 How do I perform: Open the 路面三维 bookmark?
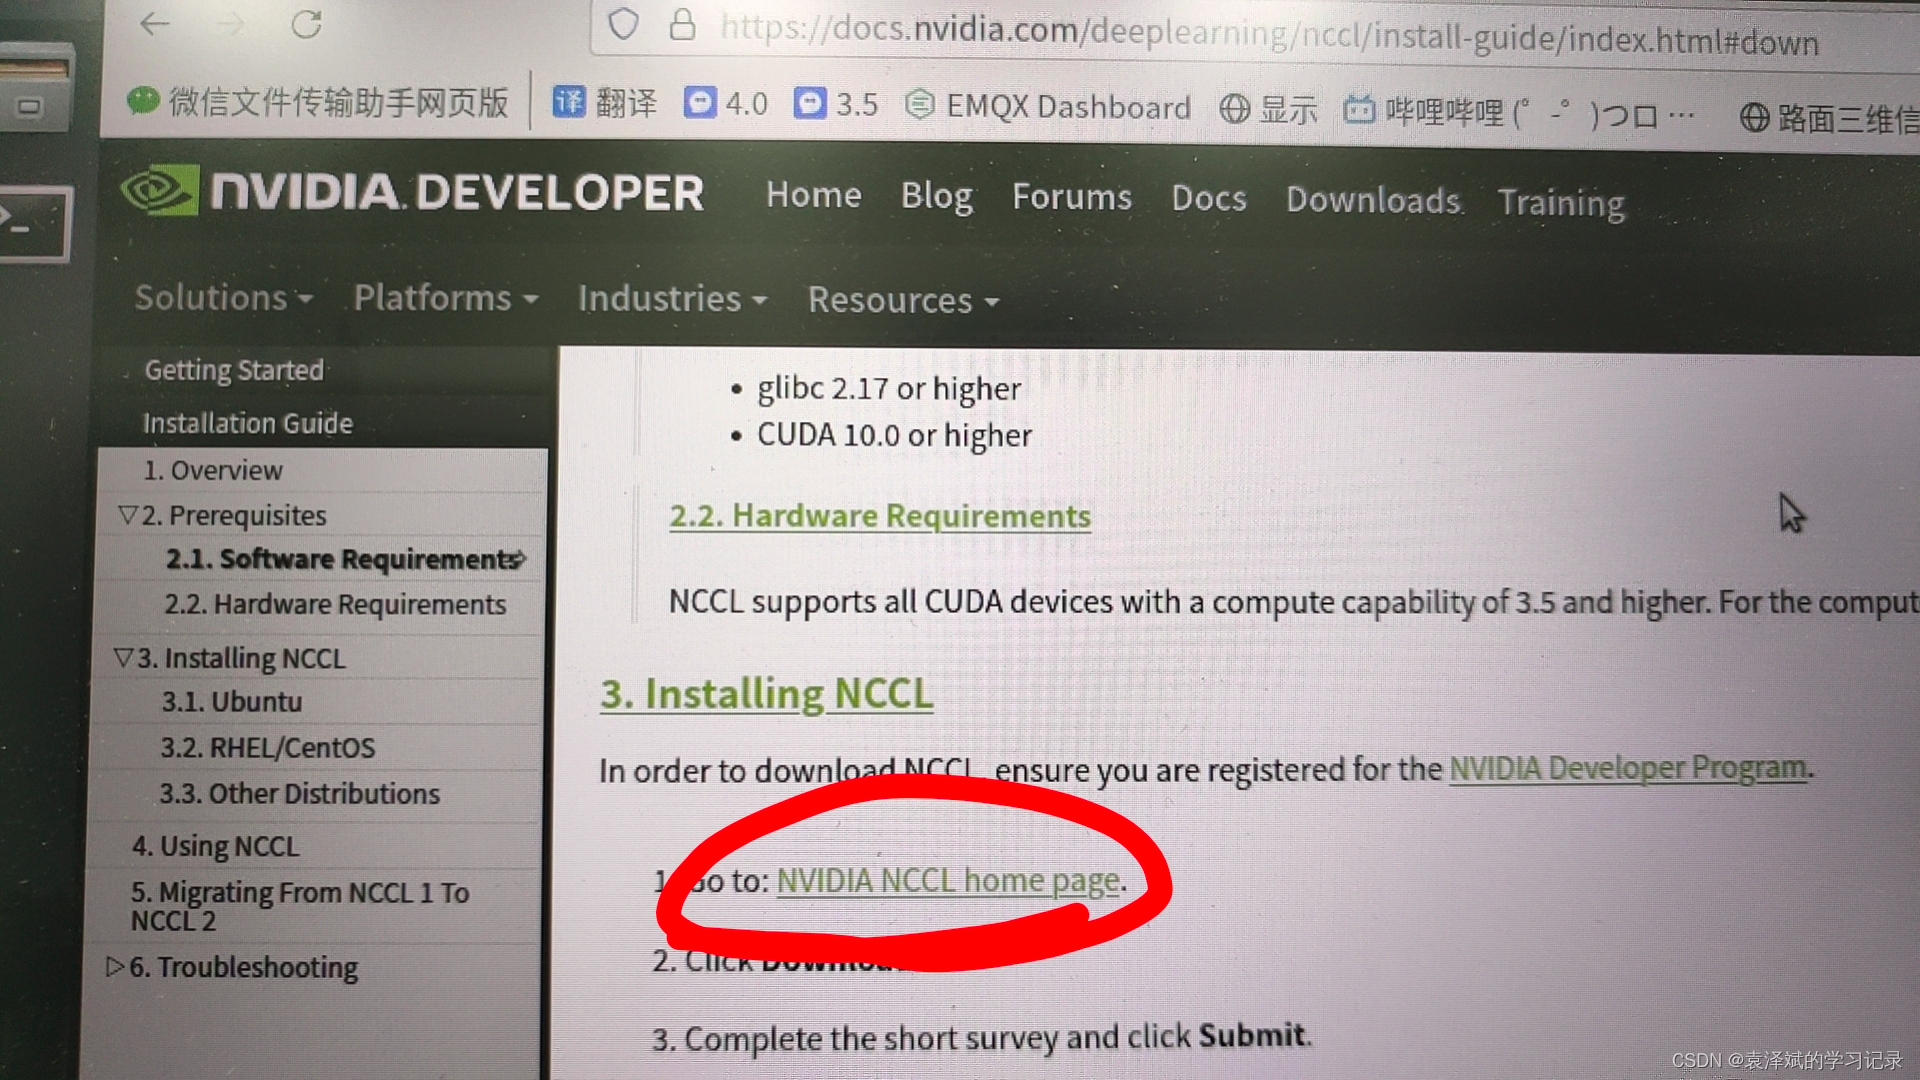1829,118
